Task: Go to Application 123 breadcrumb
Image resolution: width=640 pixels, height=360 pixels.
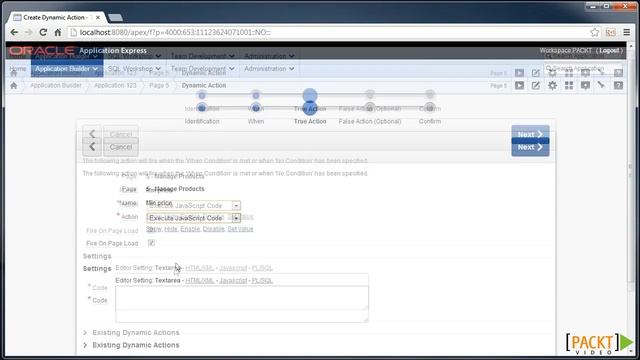Action: click(115, 85)
